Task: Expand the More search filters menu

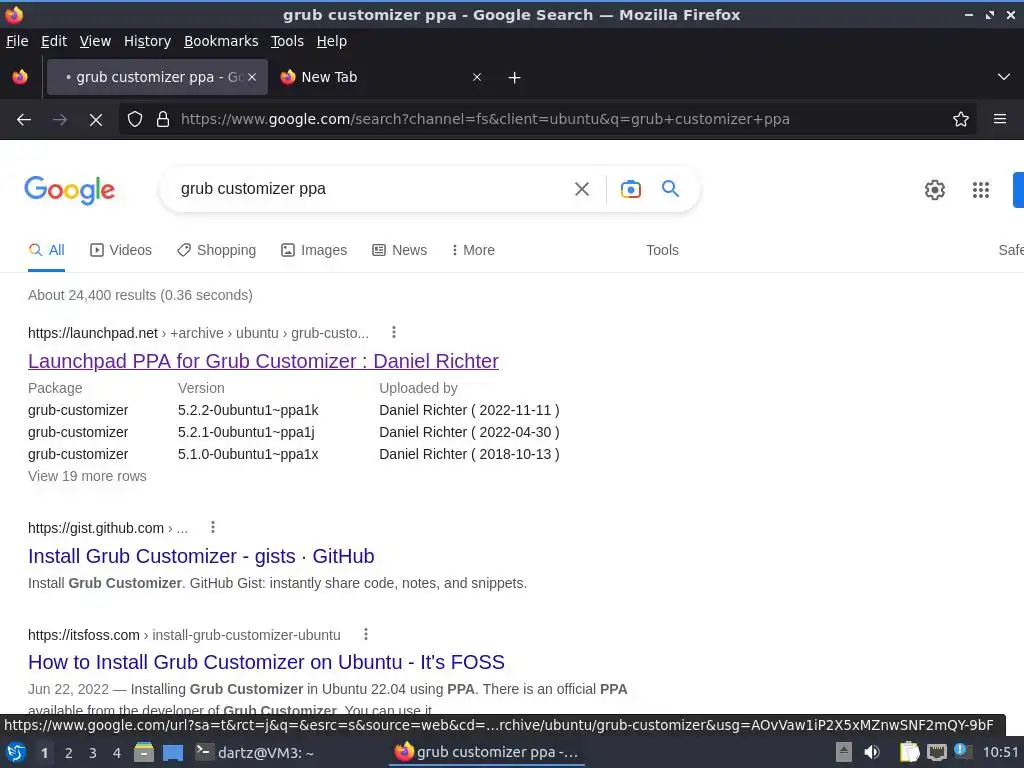Action: pos(473,250)
